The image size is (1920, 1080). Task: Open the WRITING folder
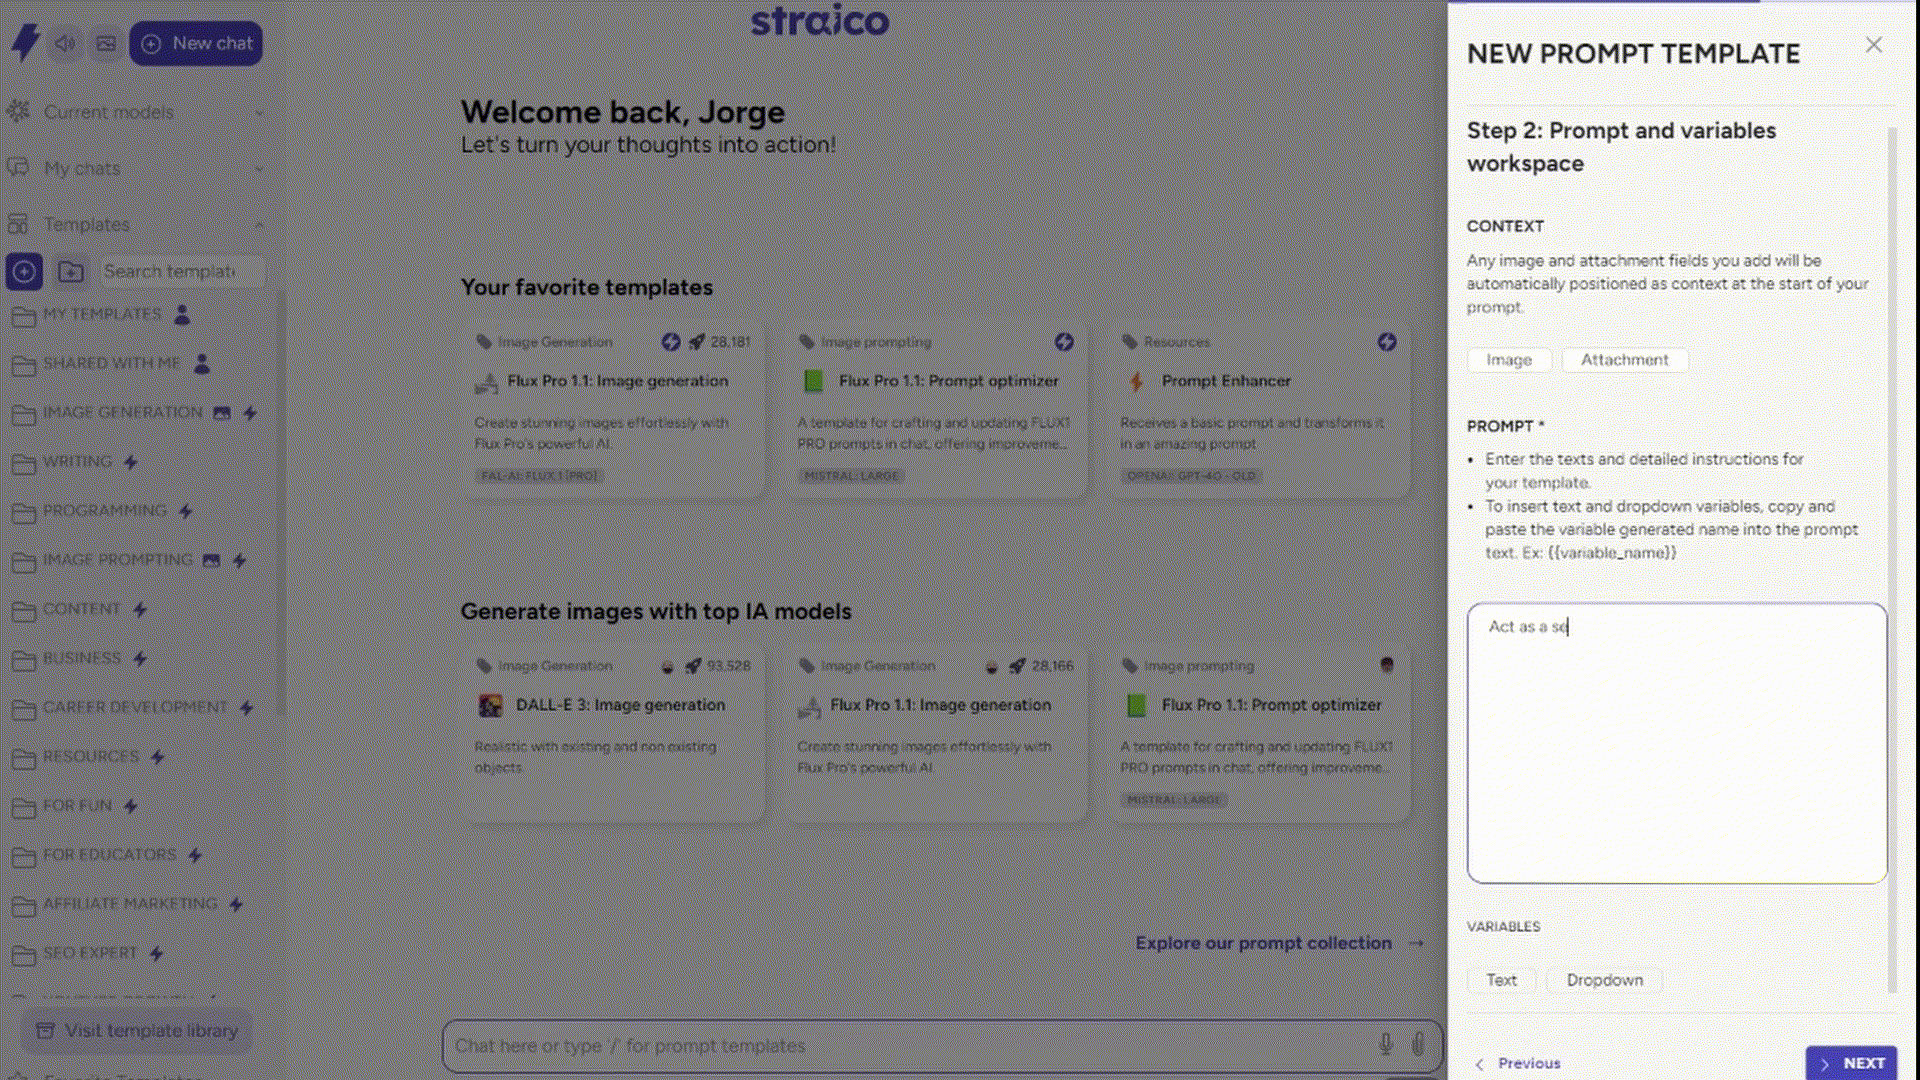click(77, 461)
